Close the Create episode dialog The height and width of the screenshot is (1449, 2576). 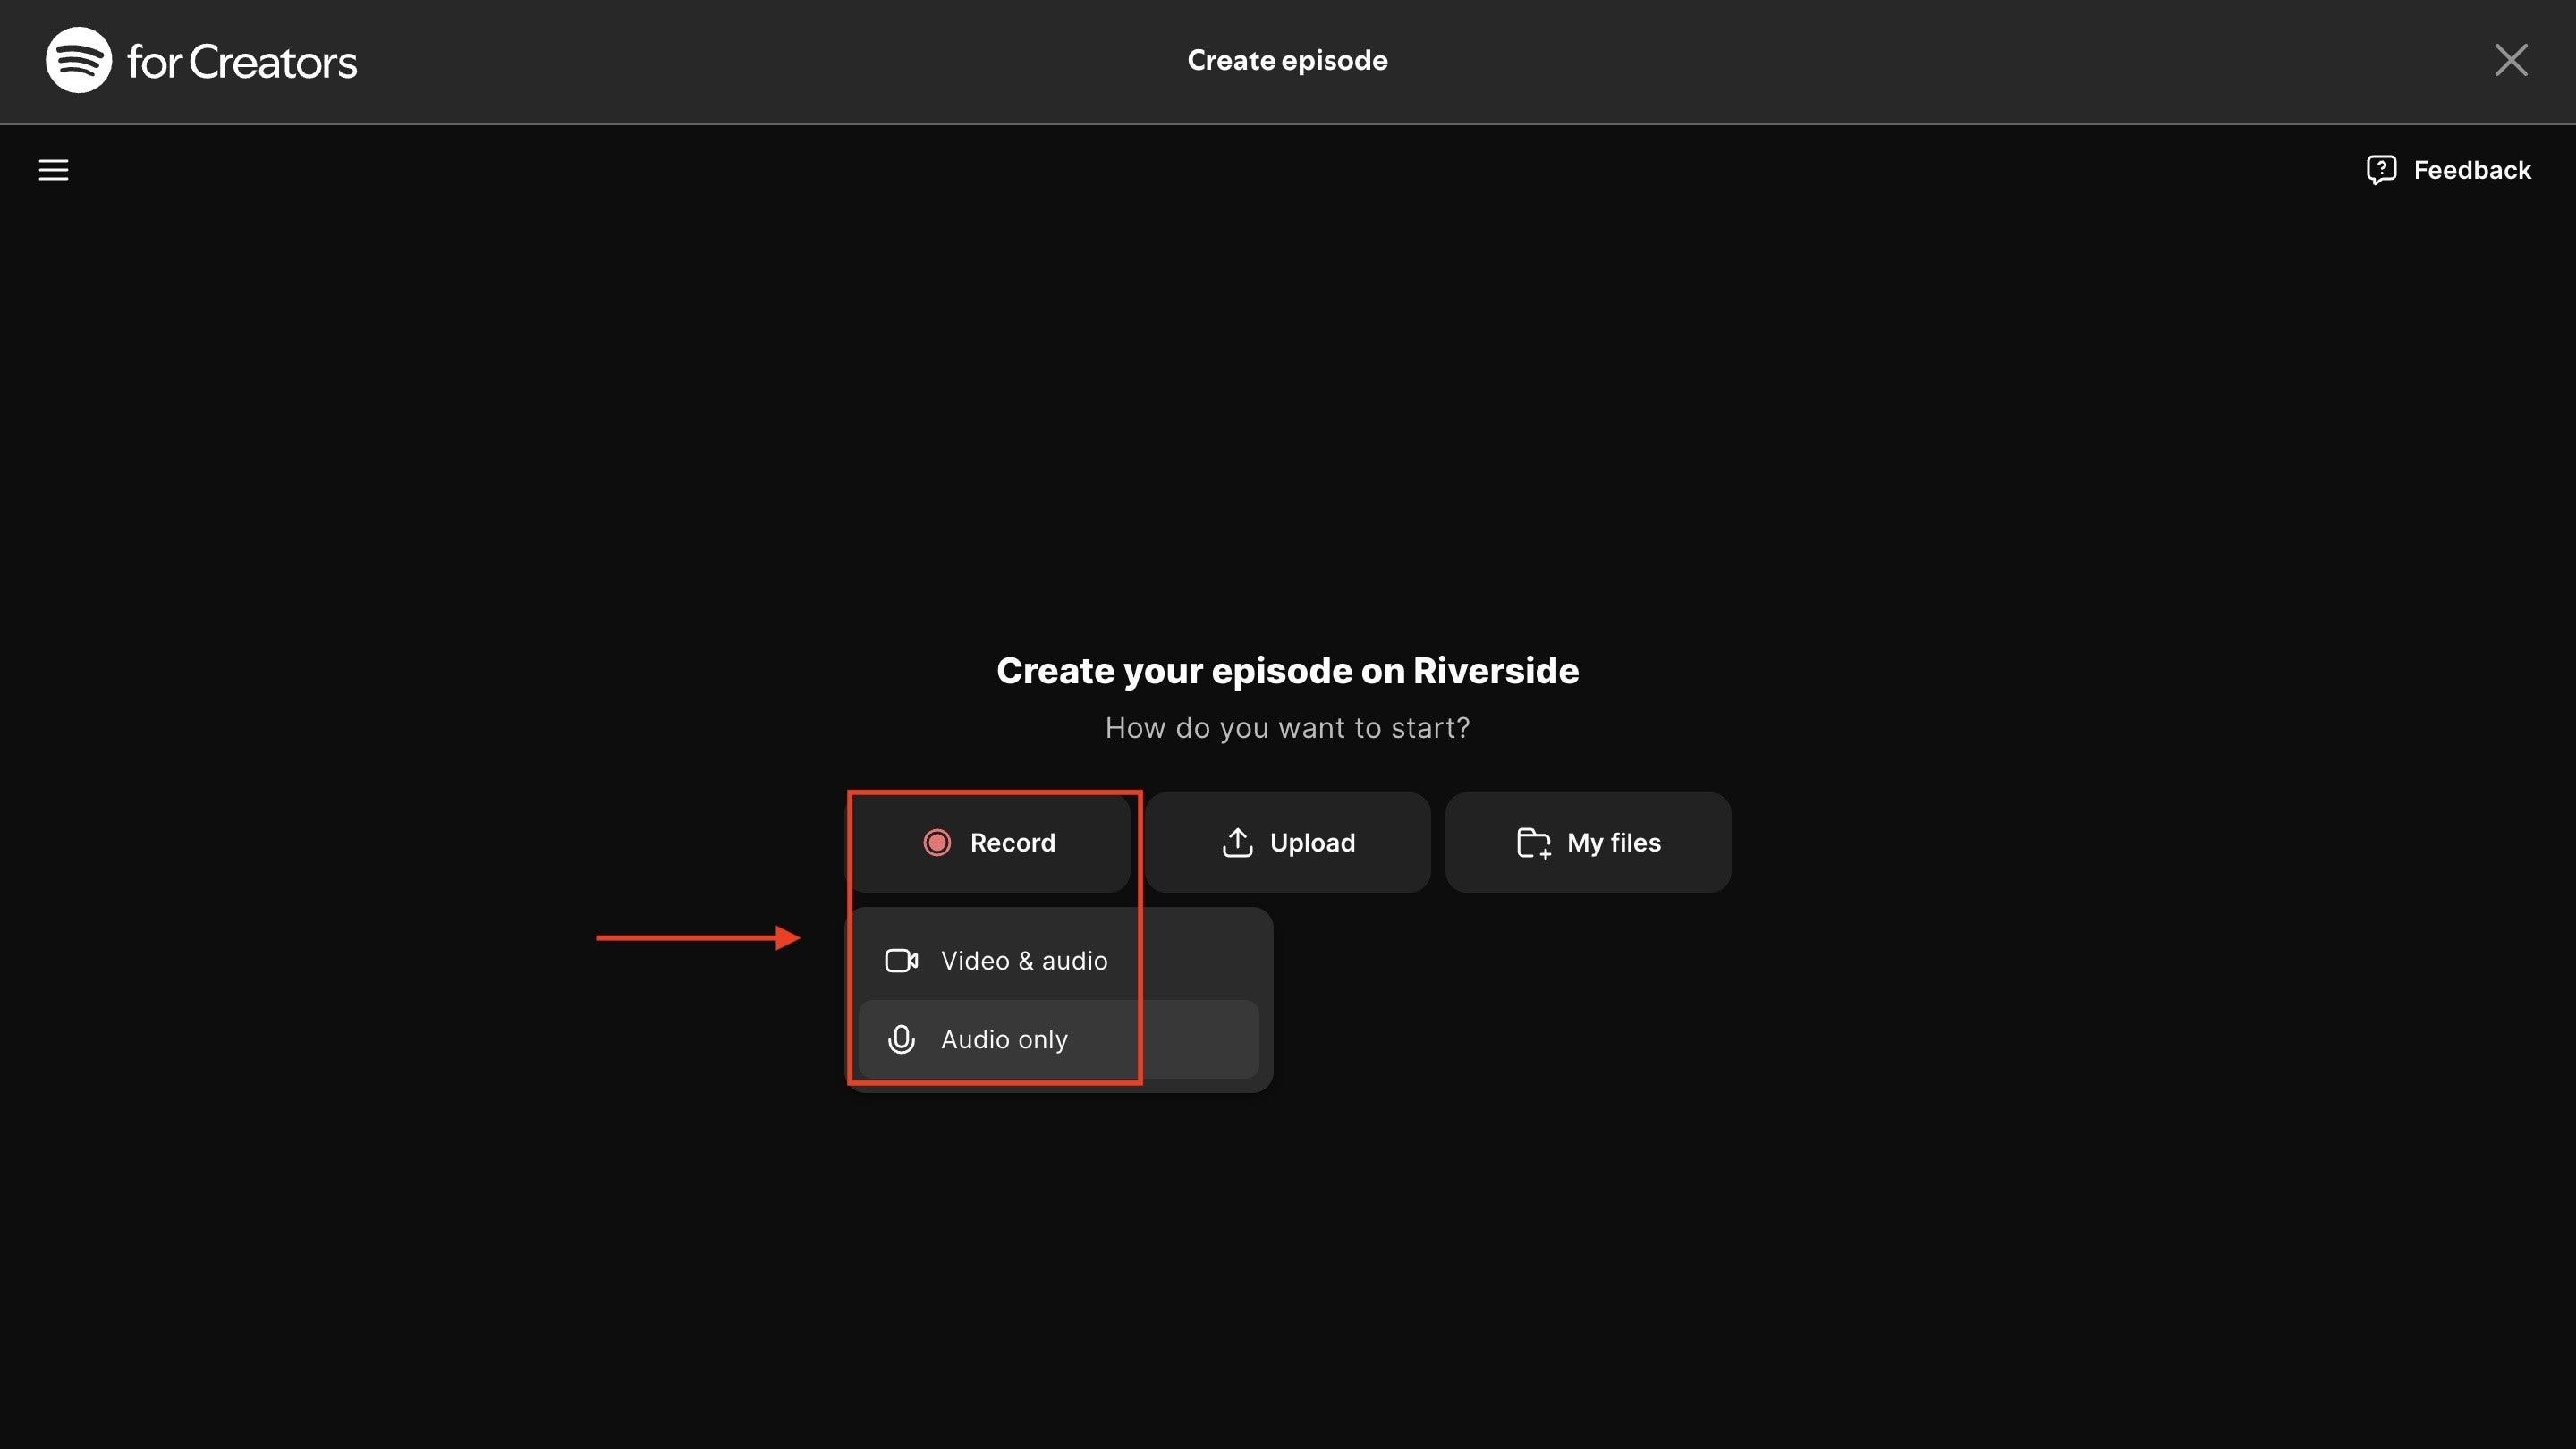[x=2510, y=60]
